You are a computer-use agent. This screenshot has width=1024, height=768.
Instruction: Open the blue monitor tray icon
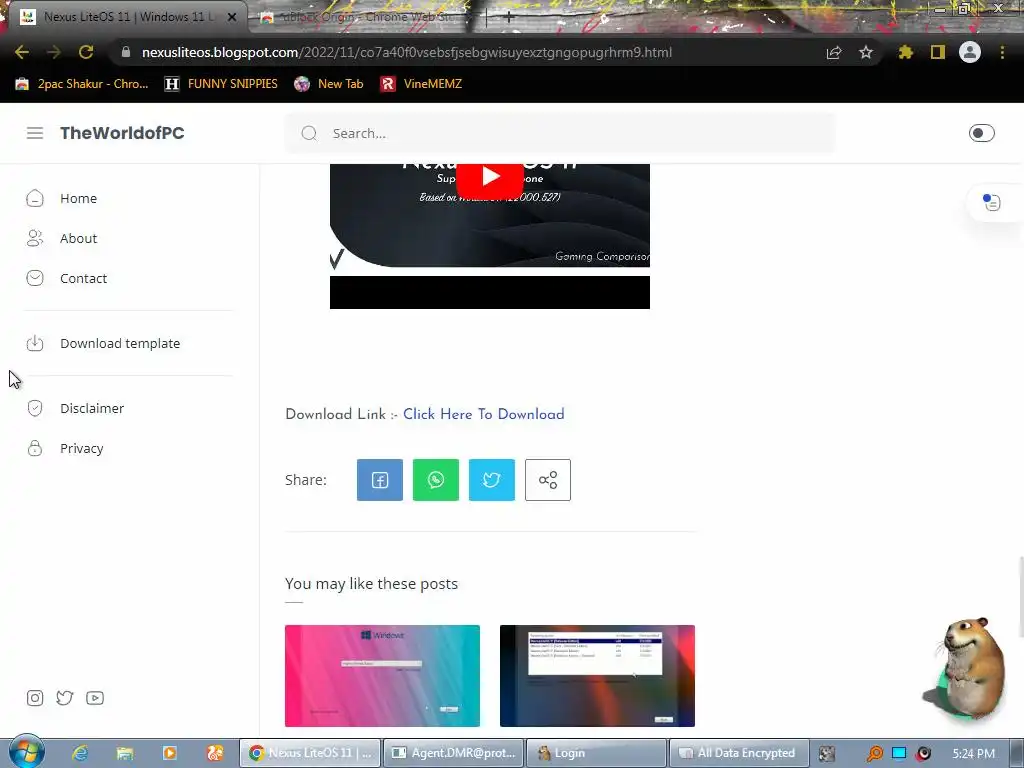click(899, 753)
